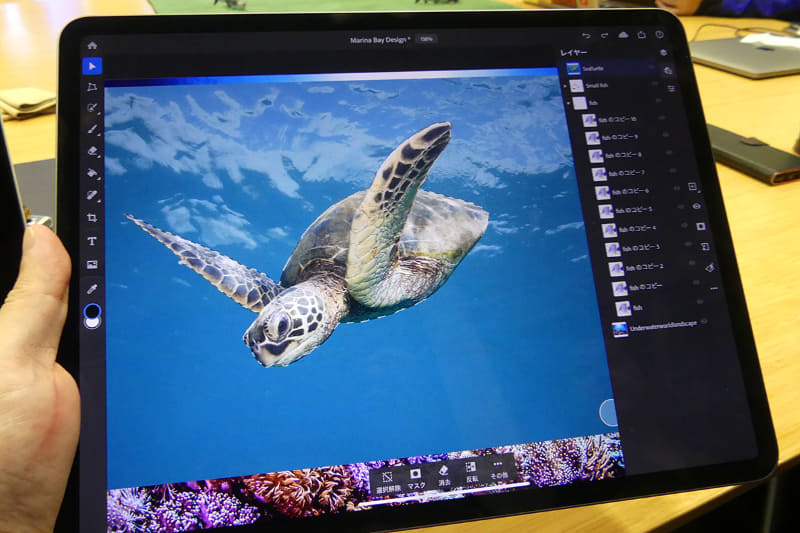
Task: Toggle layer visibility eye in taskbar
Action: [696, 206]
